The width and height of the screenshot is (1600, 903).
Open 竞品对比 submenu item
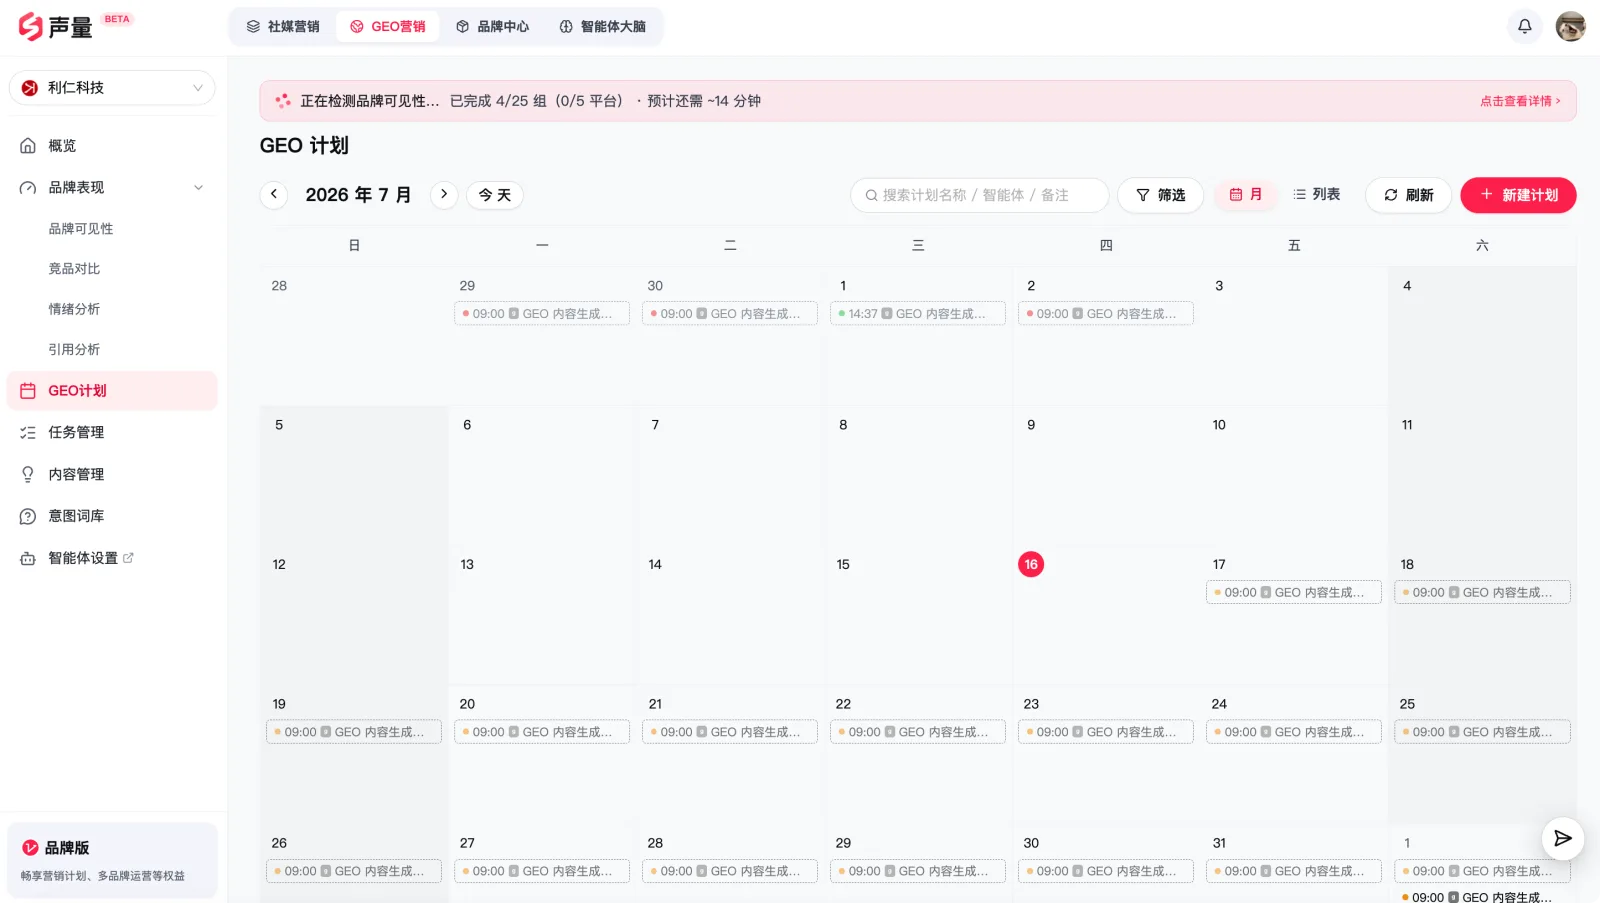[74, 269]
